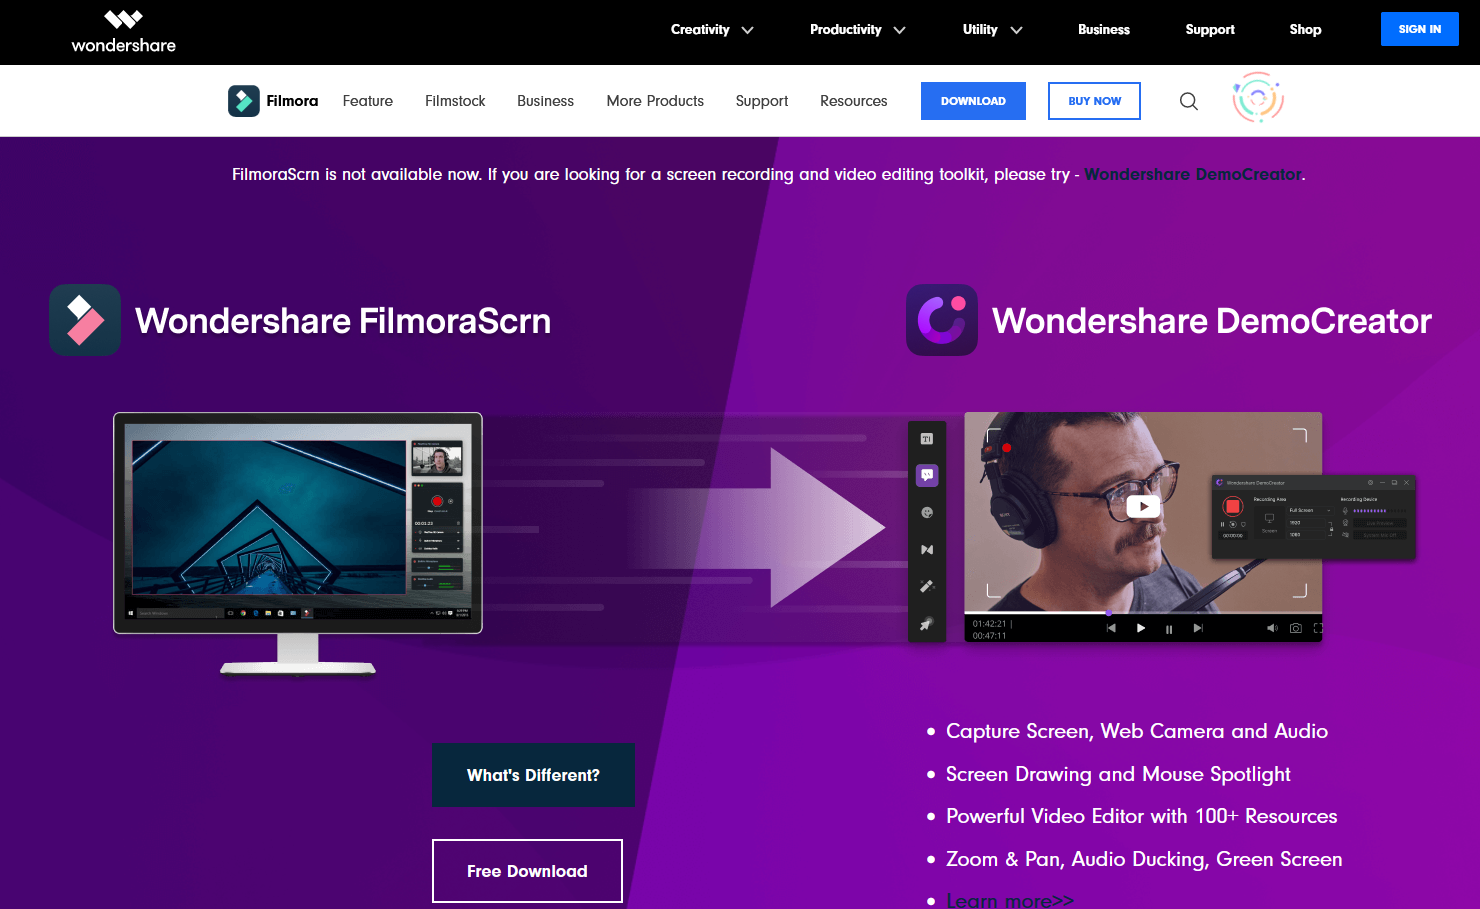Open Business in the top black bar

[x=1103, y=30]
